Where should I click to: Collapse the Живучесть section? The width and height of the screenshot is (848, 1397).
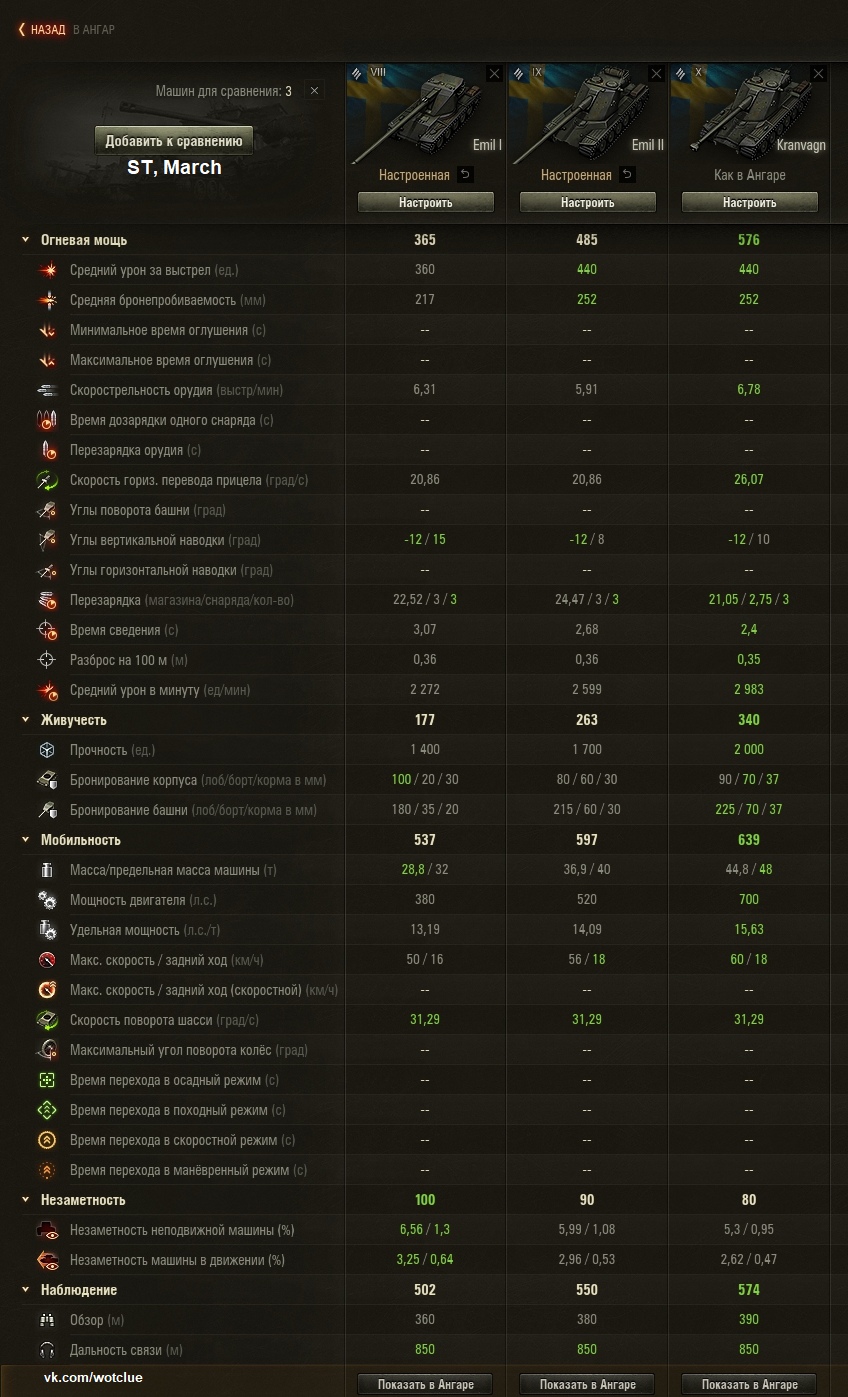click(26, 720)
